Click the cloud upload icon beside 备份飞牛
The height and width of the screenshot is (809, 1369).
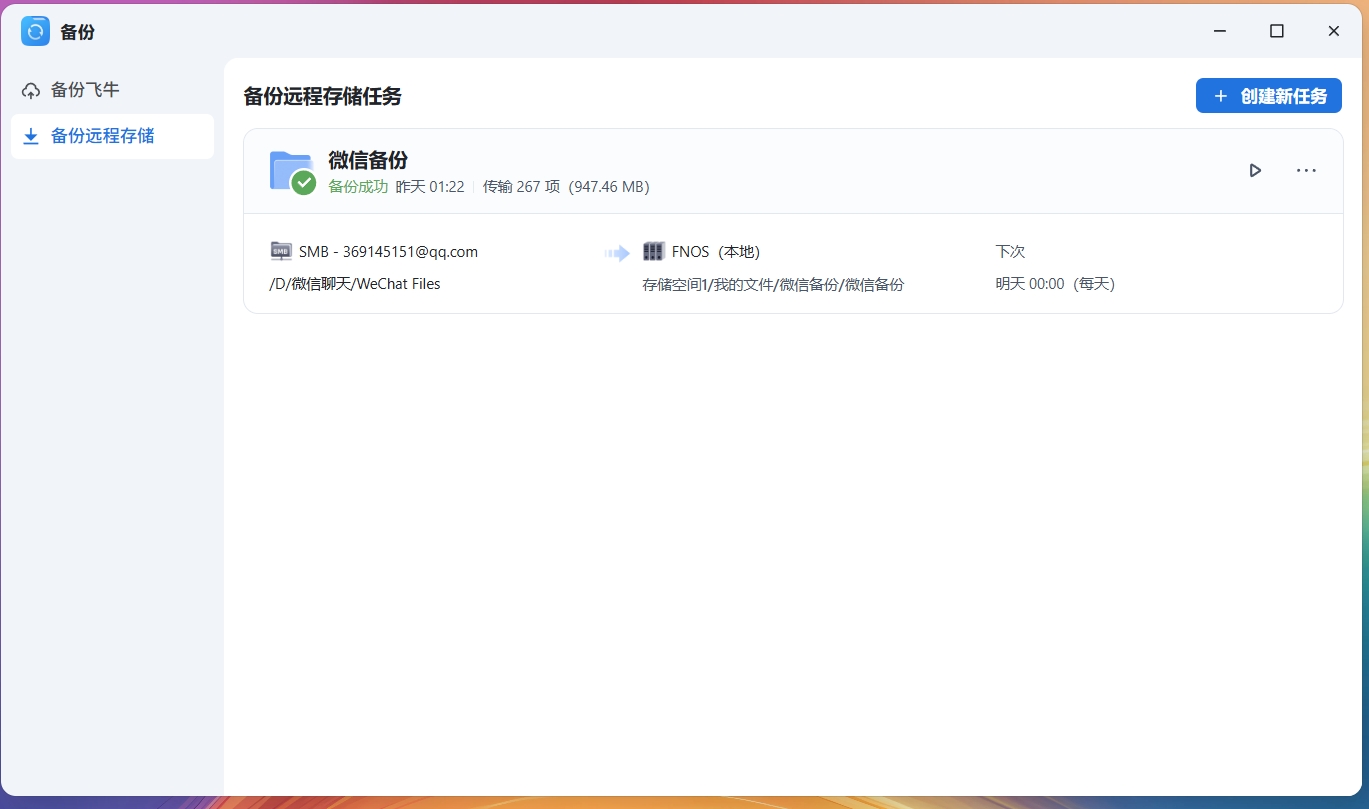[31, 90]
